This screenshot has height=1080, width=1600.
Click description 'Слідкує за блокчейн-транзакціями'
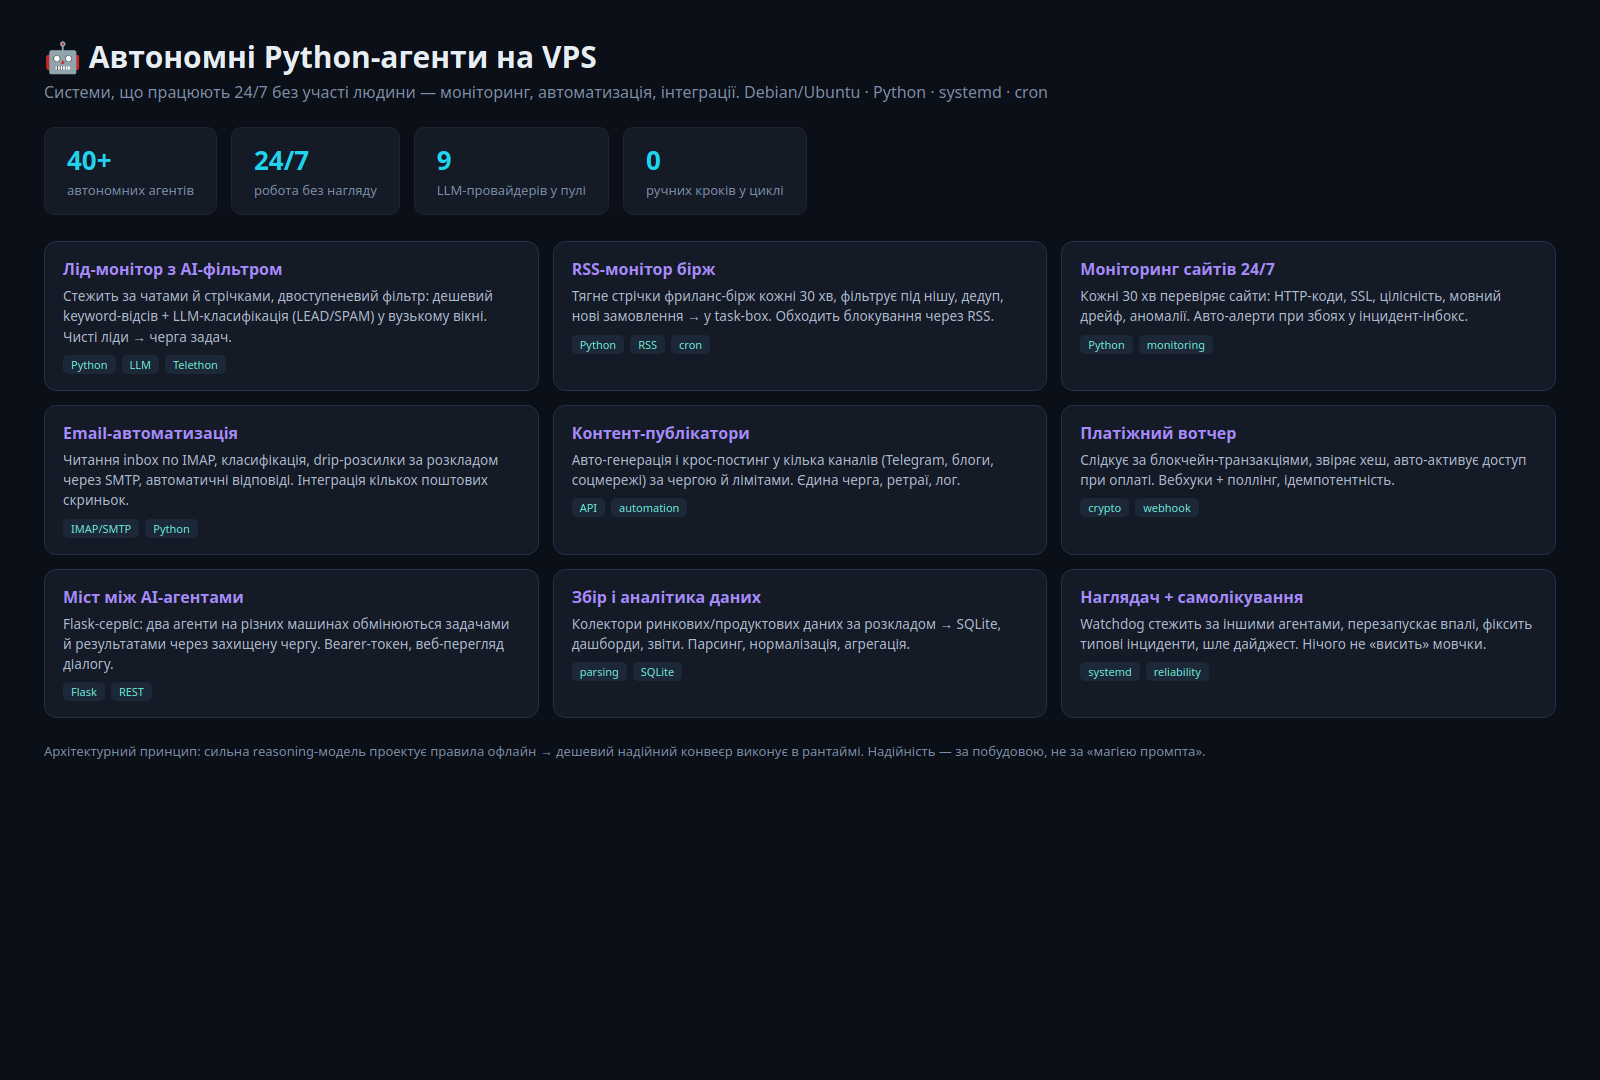1303,470
